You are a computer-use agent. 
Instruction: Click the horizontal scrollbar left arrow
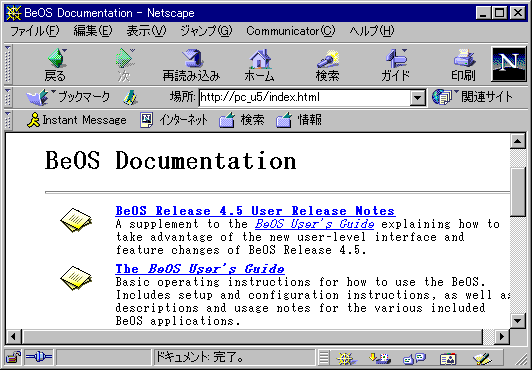[13, 337]
